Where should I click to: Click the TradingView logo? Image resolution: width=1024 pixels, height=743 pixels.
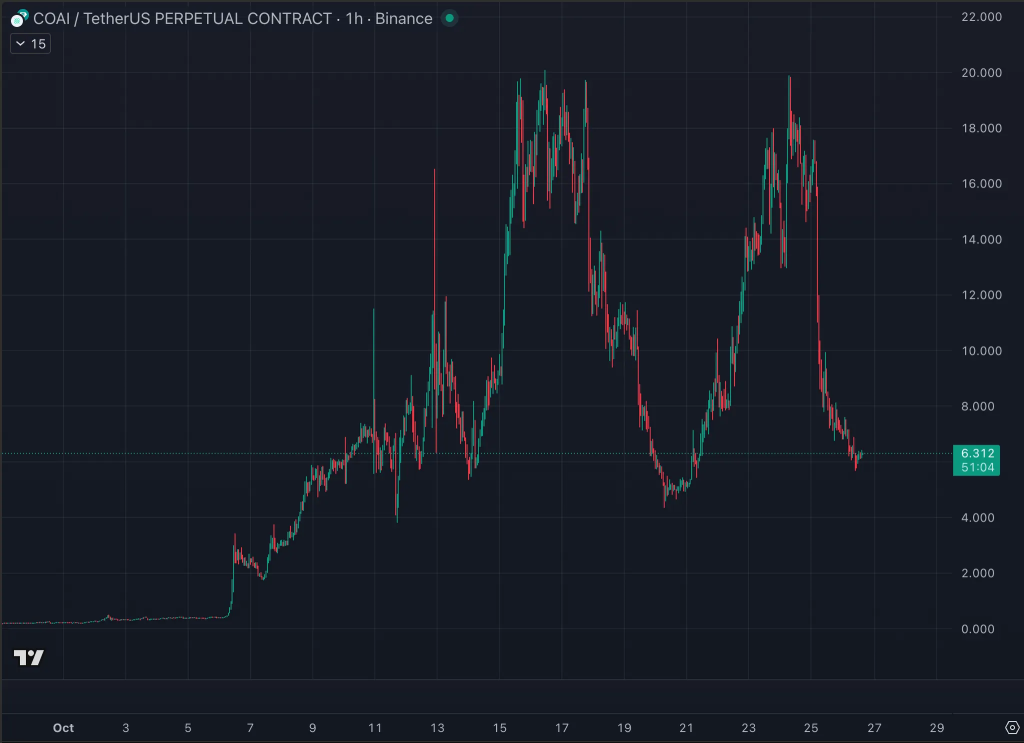pos(28,657)
